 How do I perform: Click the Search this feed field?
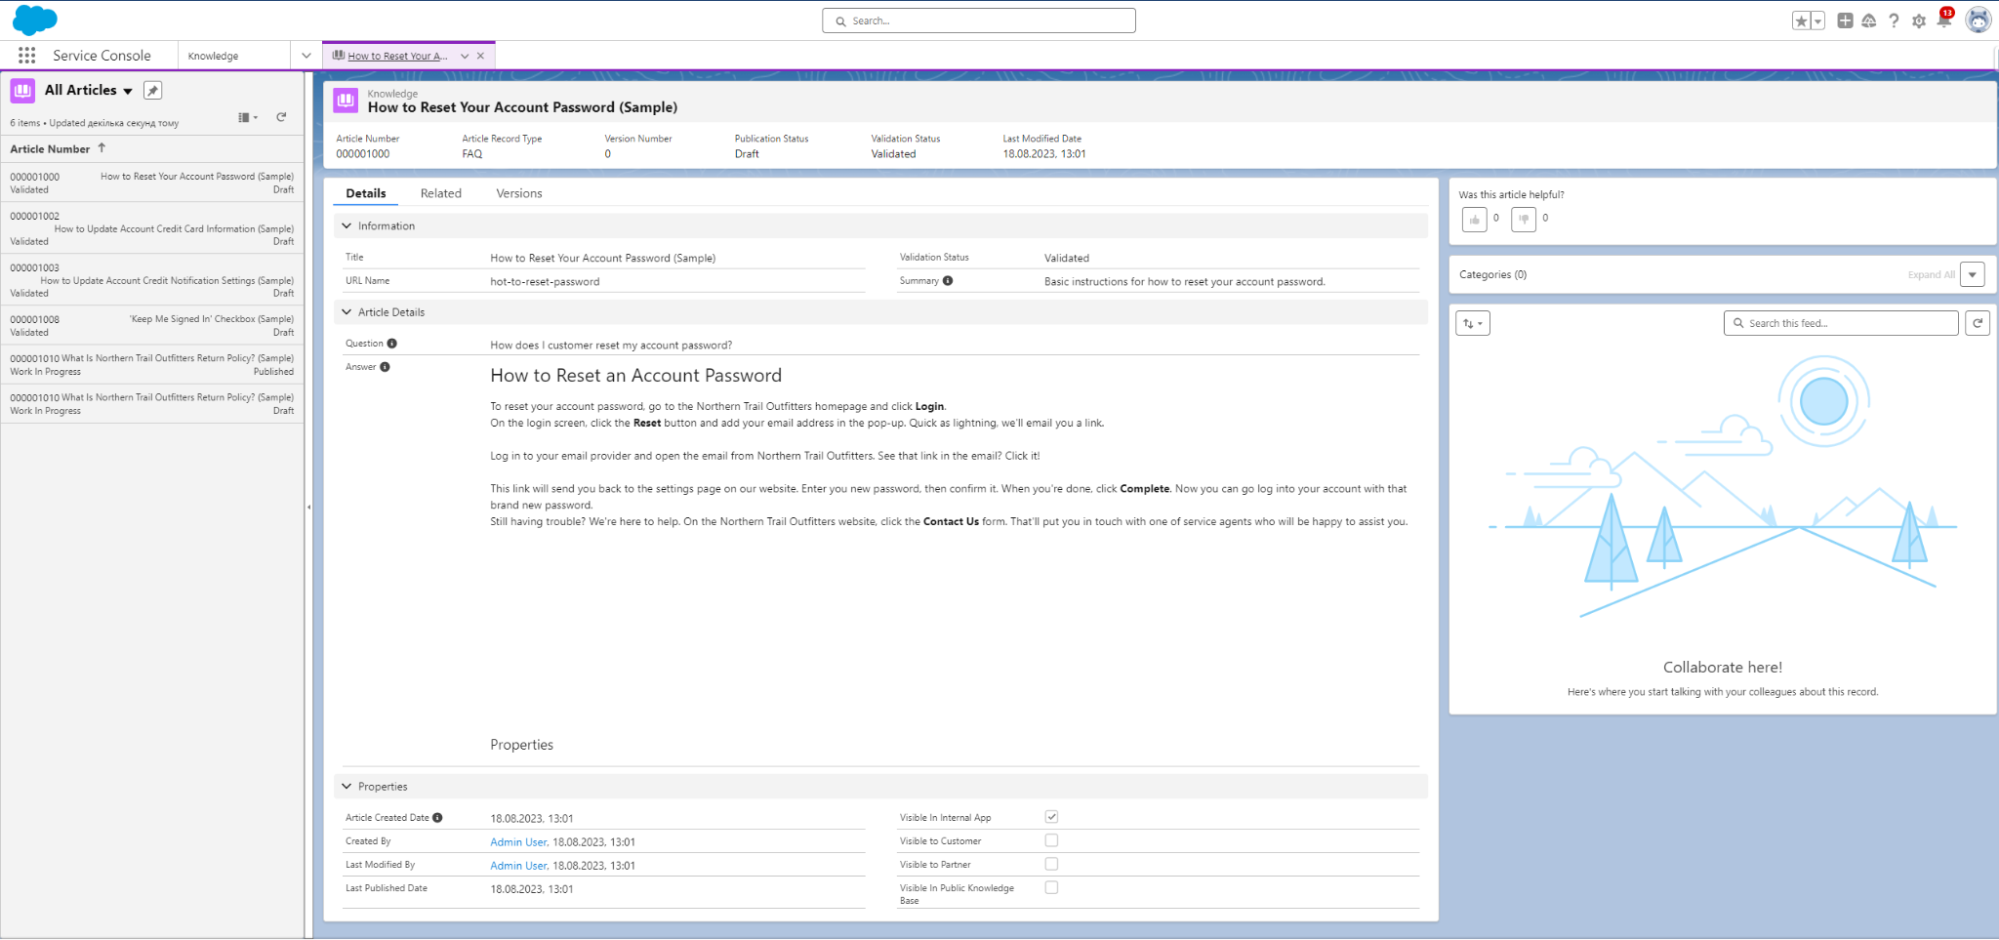click(x=1840, y=322)
